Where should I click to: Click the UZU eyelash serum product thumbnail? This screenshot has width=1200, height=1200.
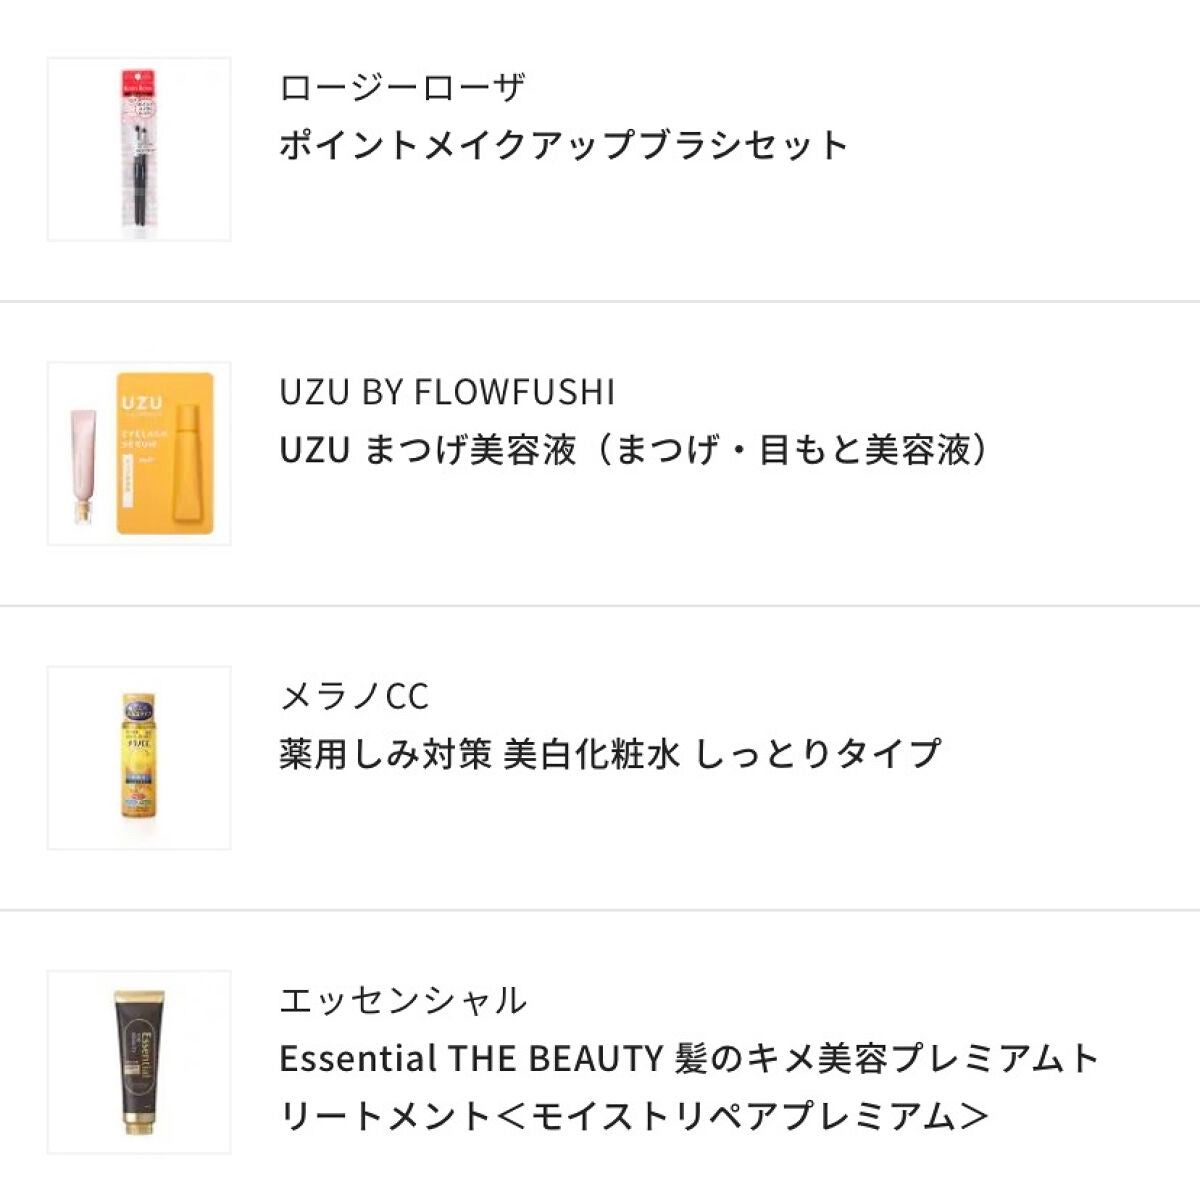(139, 454)
